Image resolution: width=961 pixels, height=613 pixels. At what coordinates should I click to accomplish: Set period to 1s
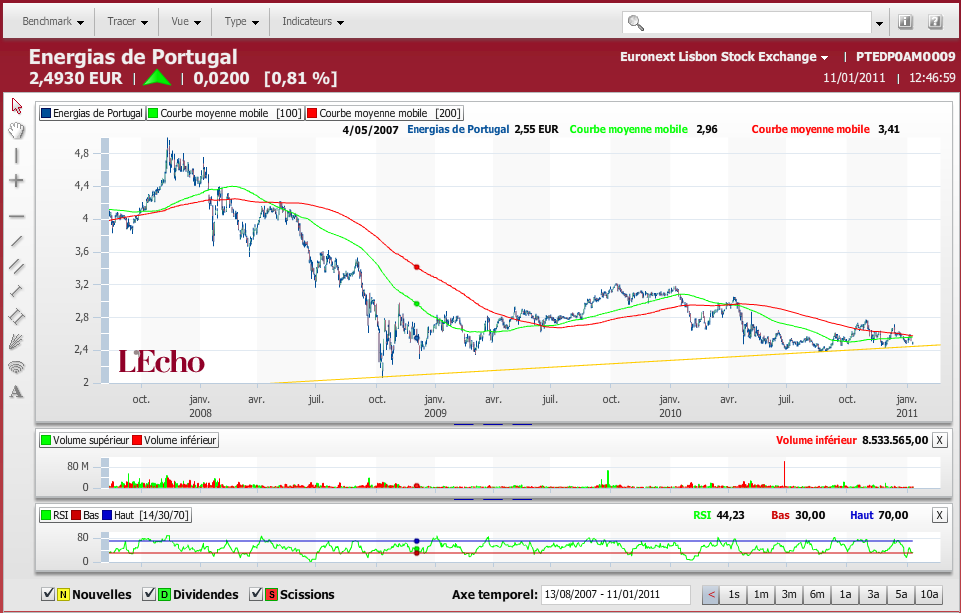click(734, 594)
